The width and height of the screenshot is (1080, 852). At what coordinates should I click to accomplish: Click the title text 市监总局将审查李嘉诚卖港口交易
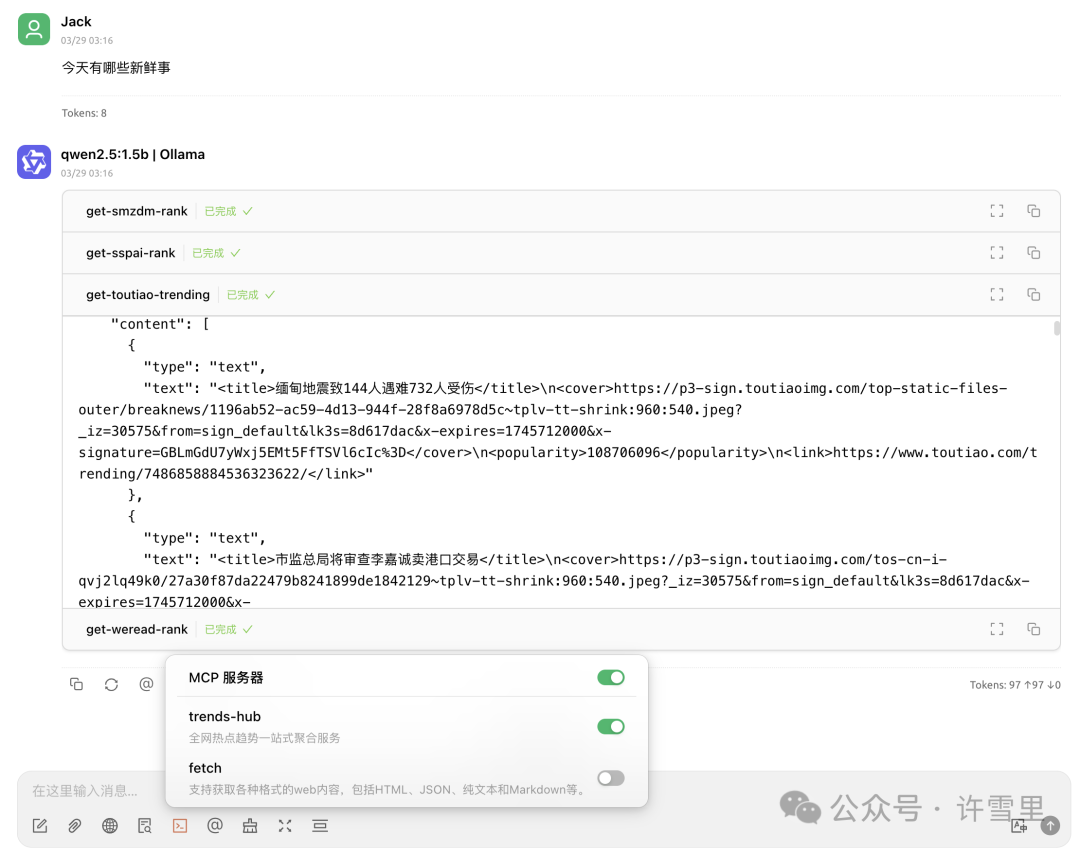[x=377, y=559]
